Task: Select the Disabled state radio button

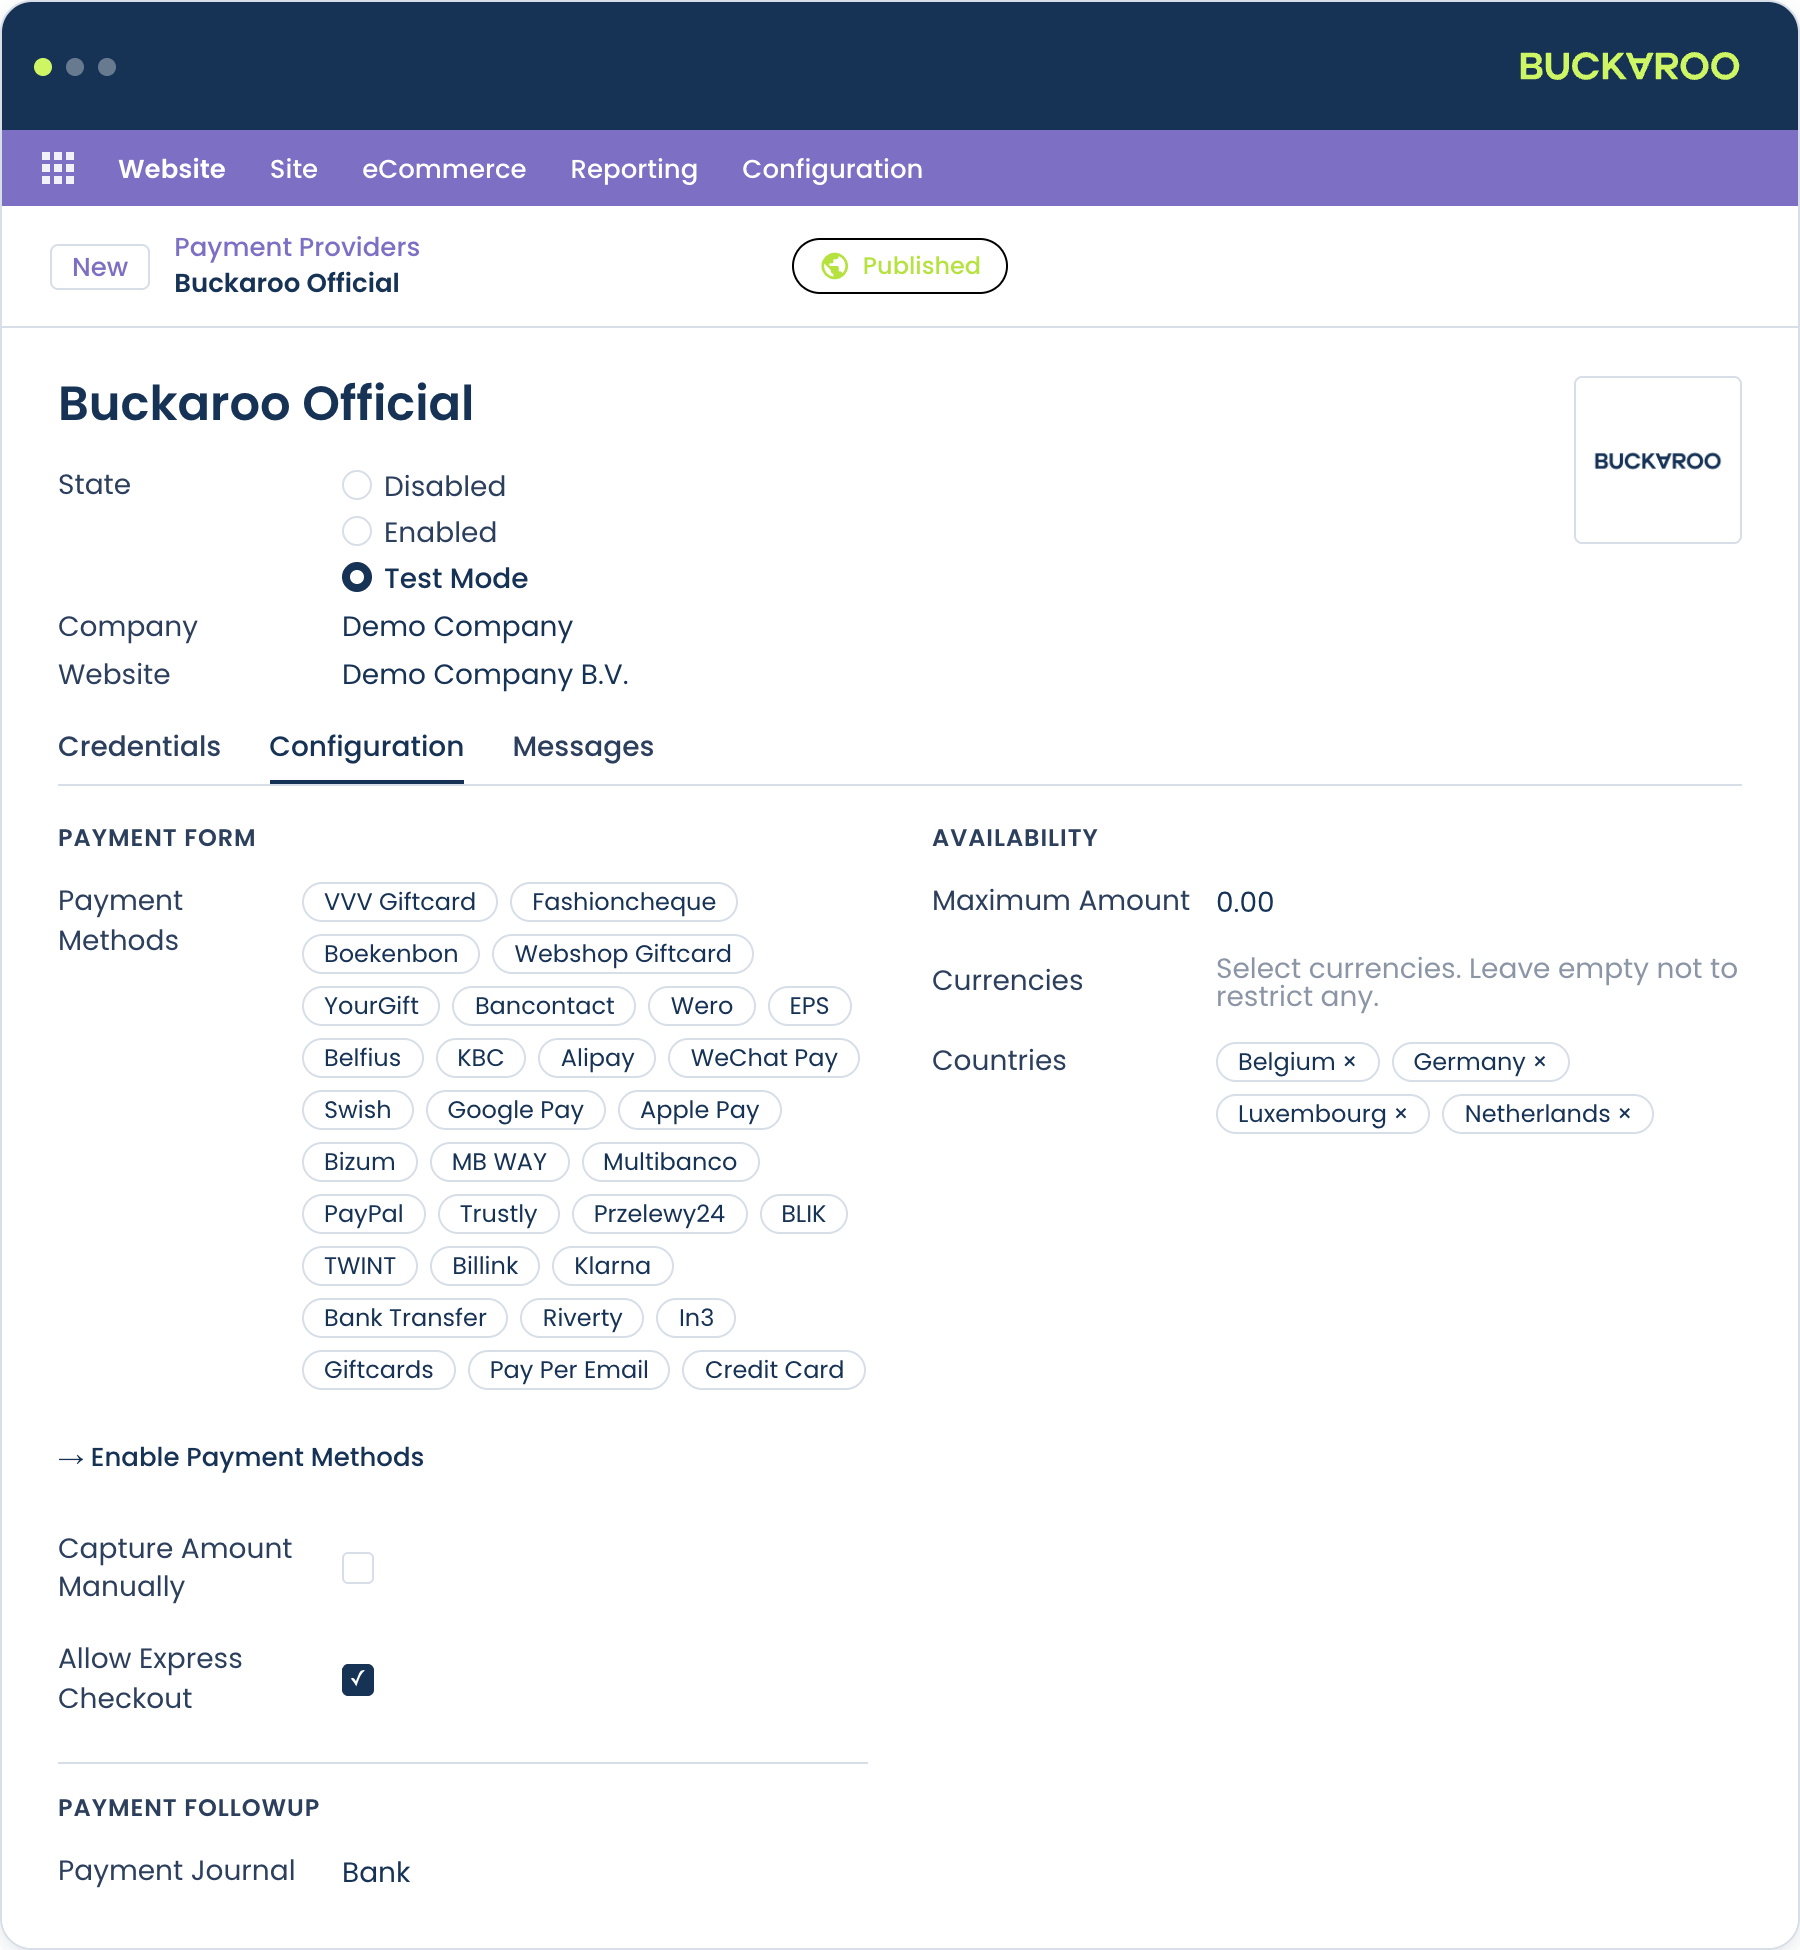Action: pyautogui.click(x=357, y=486)
